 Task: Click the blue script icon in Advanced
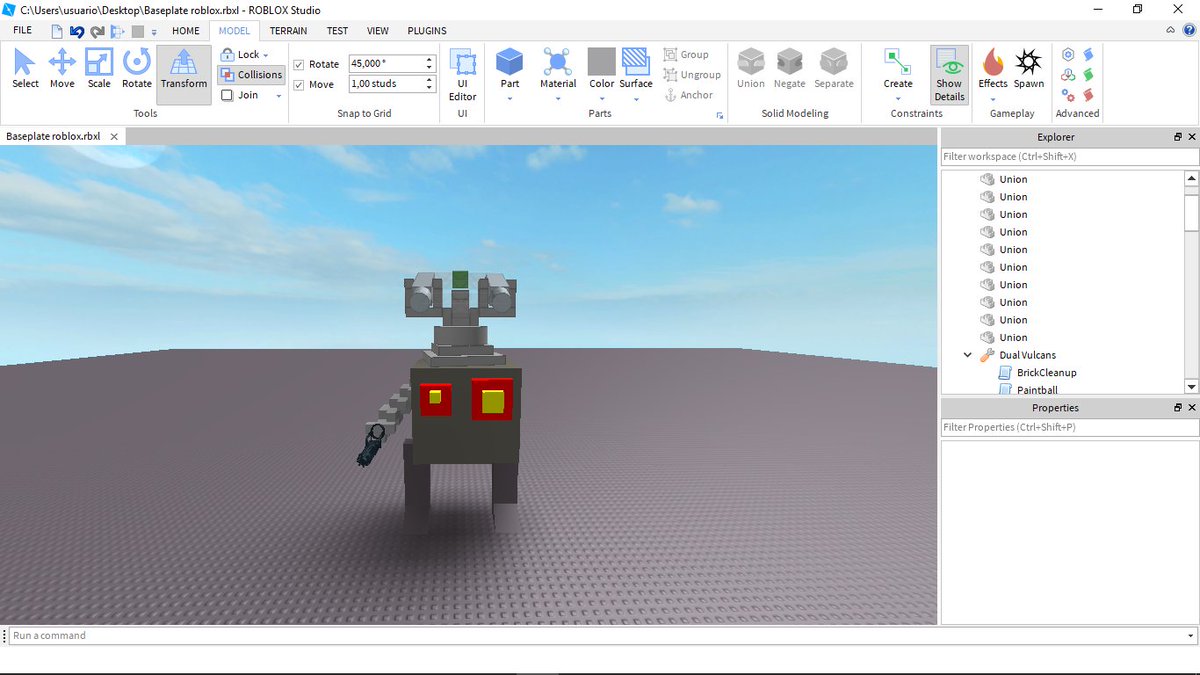(1088, 54)
